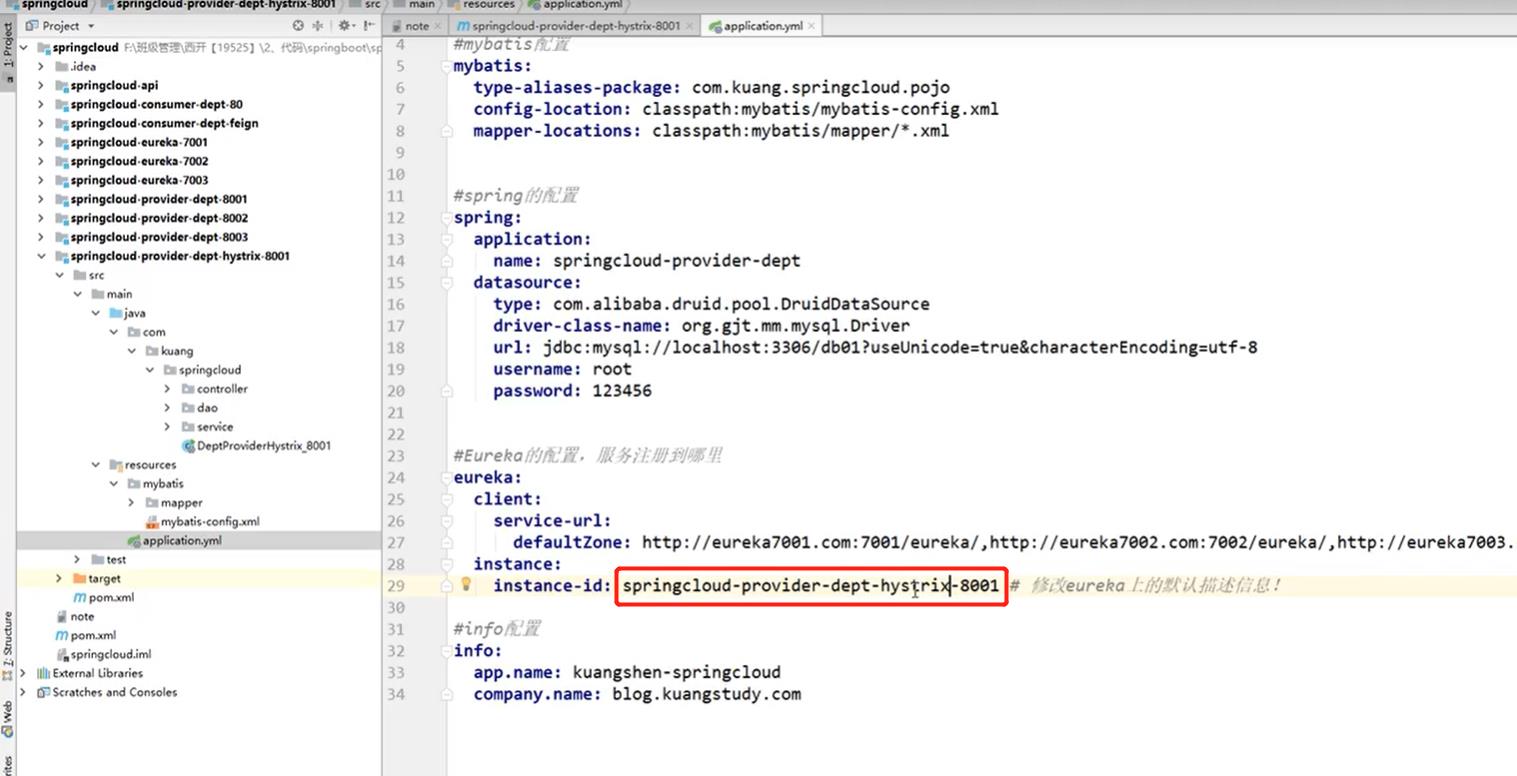
Task: Close the springcloud-provider-dept-hystrix-8001 tab
Action: coord(690,26)
